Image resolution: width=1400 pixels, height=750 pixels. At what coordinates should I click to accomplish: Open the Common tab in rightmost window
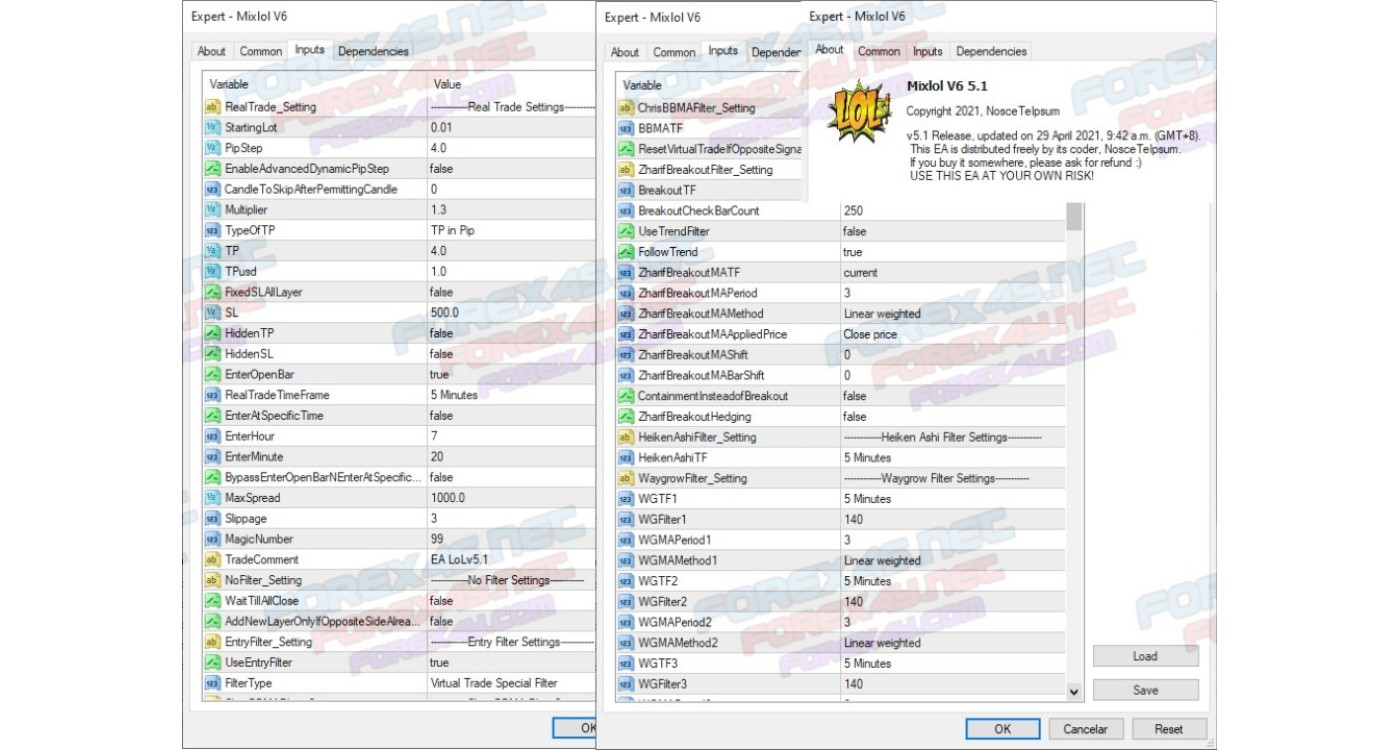[878, 51]
